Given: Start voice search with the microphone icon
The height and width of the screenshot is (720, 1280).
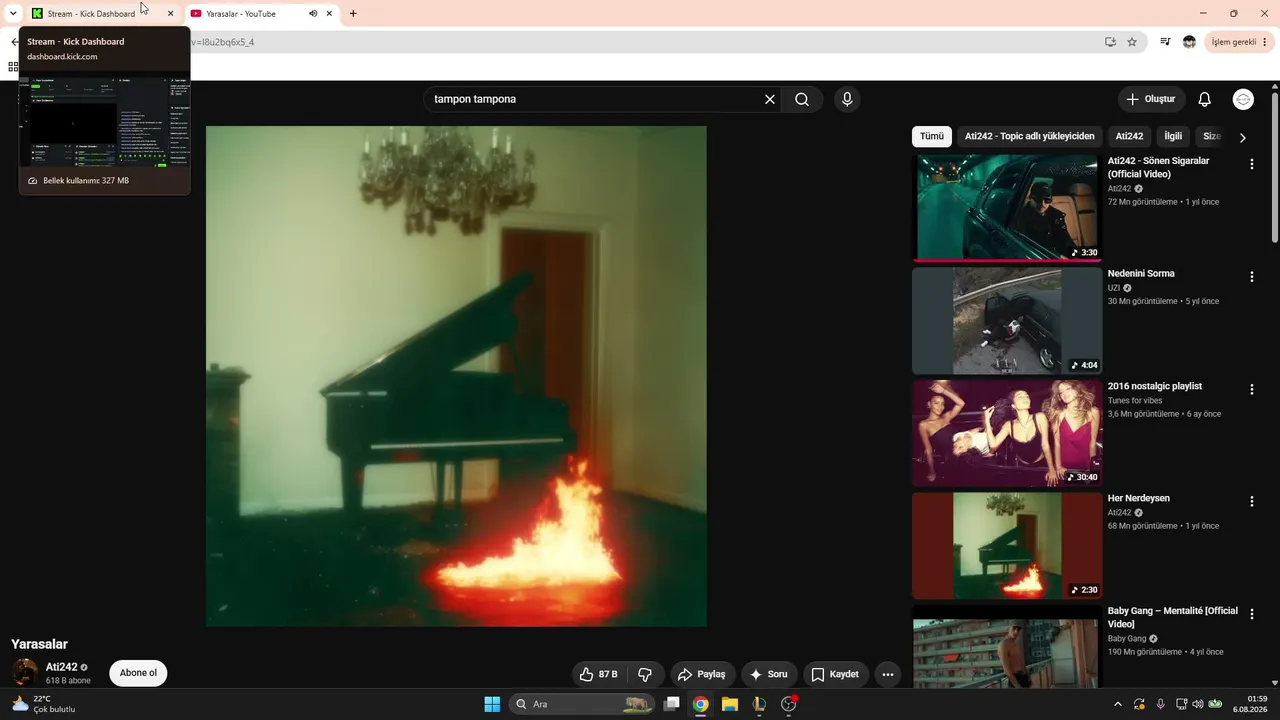Looking at the screenshot, I should pyautogui.click(x=847, y=99).
